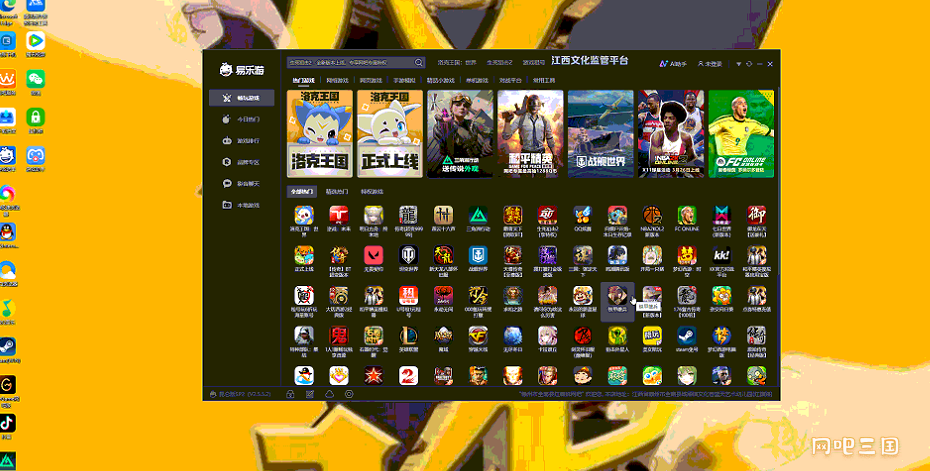This screenshot has width=930, height=471.
Task: Click the AI助手 button
Action: coord(673,63)
